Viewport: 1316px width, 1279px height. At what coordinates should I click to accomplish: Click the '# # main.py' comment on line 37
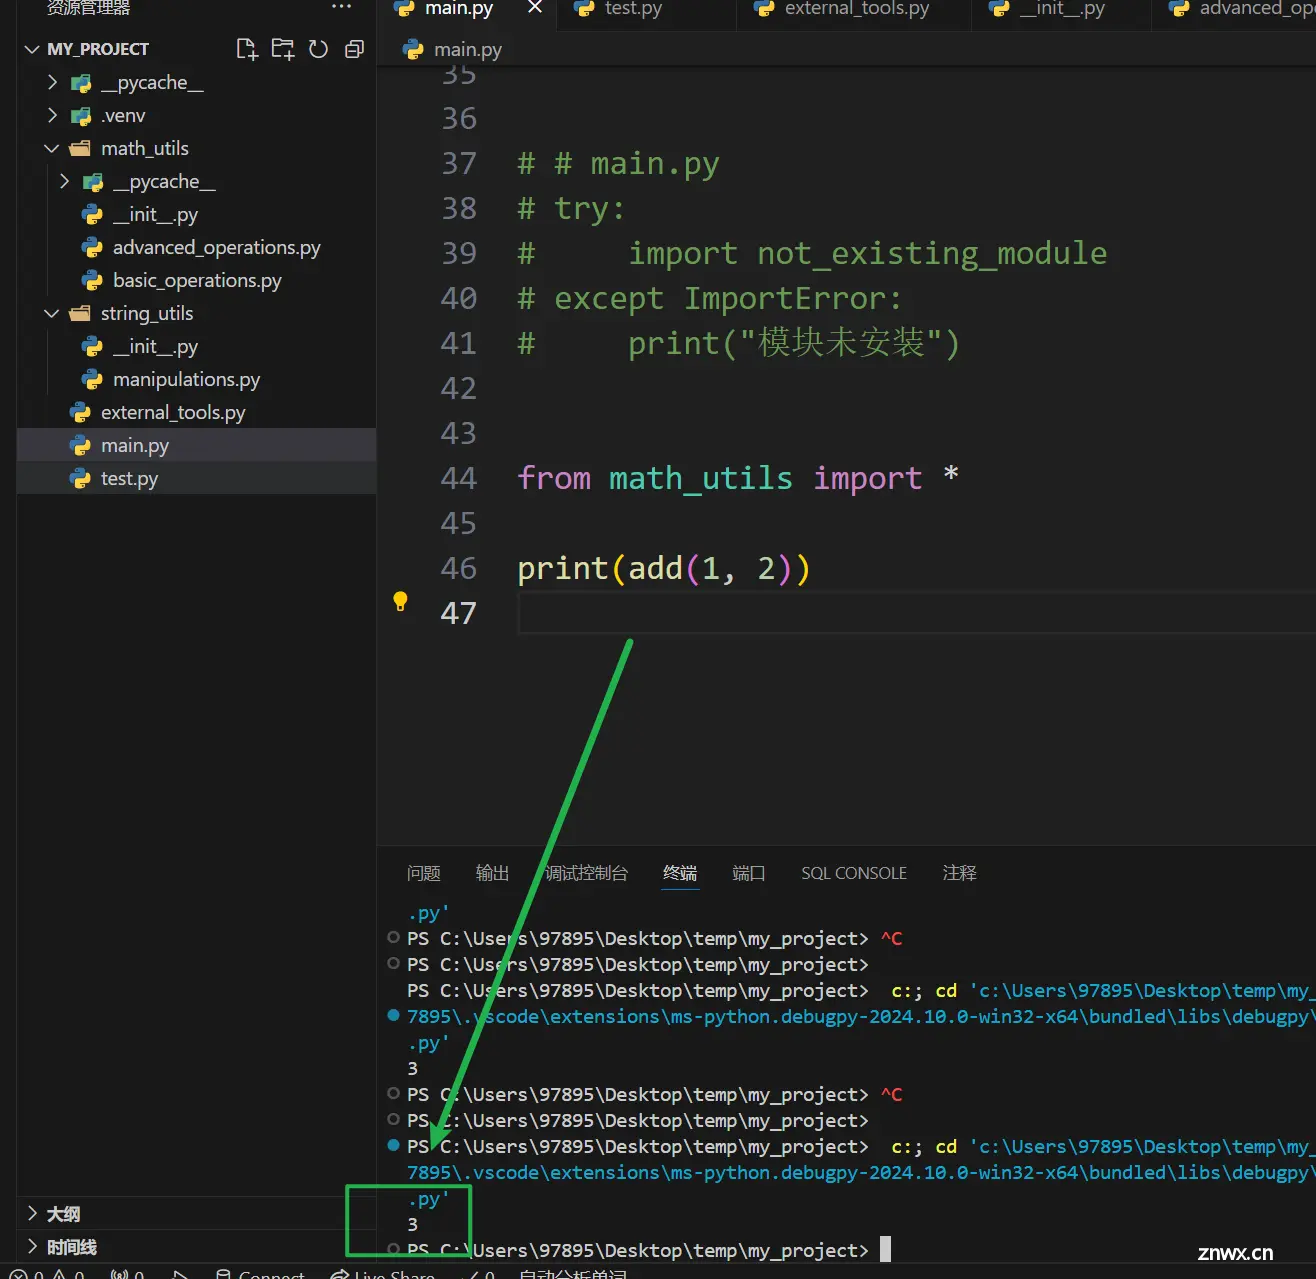tap(618, 164)
